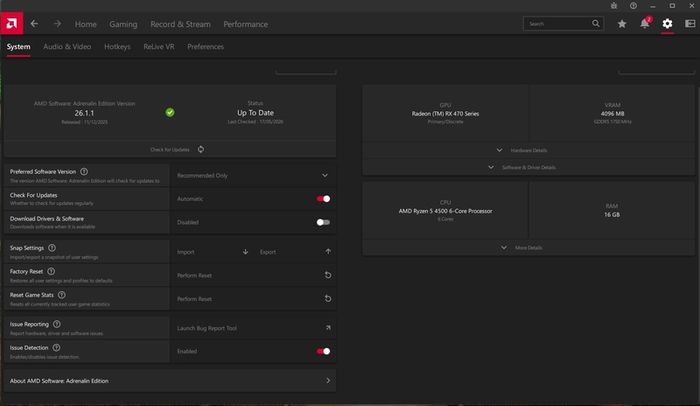Click the Check for Updates refresh icon
This screenshot has height=406, width=700.
[201, 149]
